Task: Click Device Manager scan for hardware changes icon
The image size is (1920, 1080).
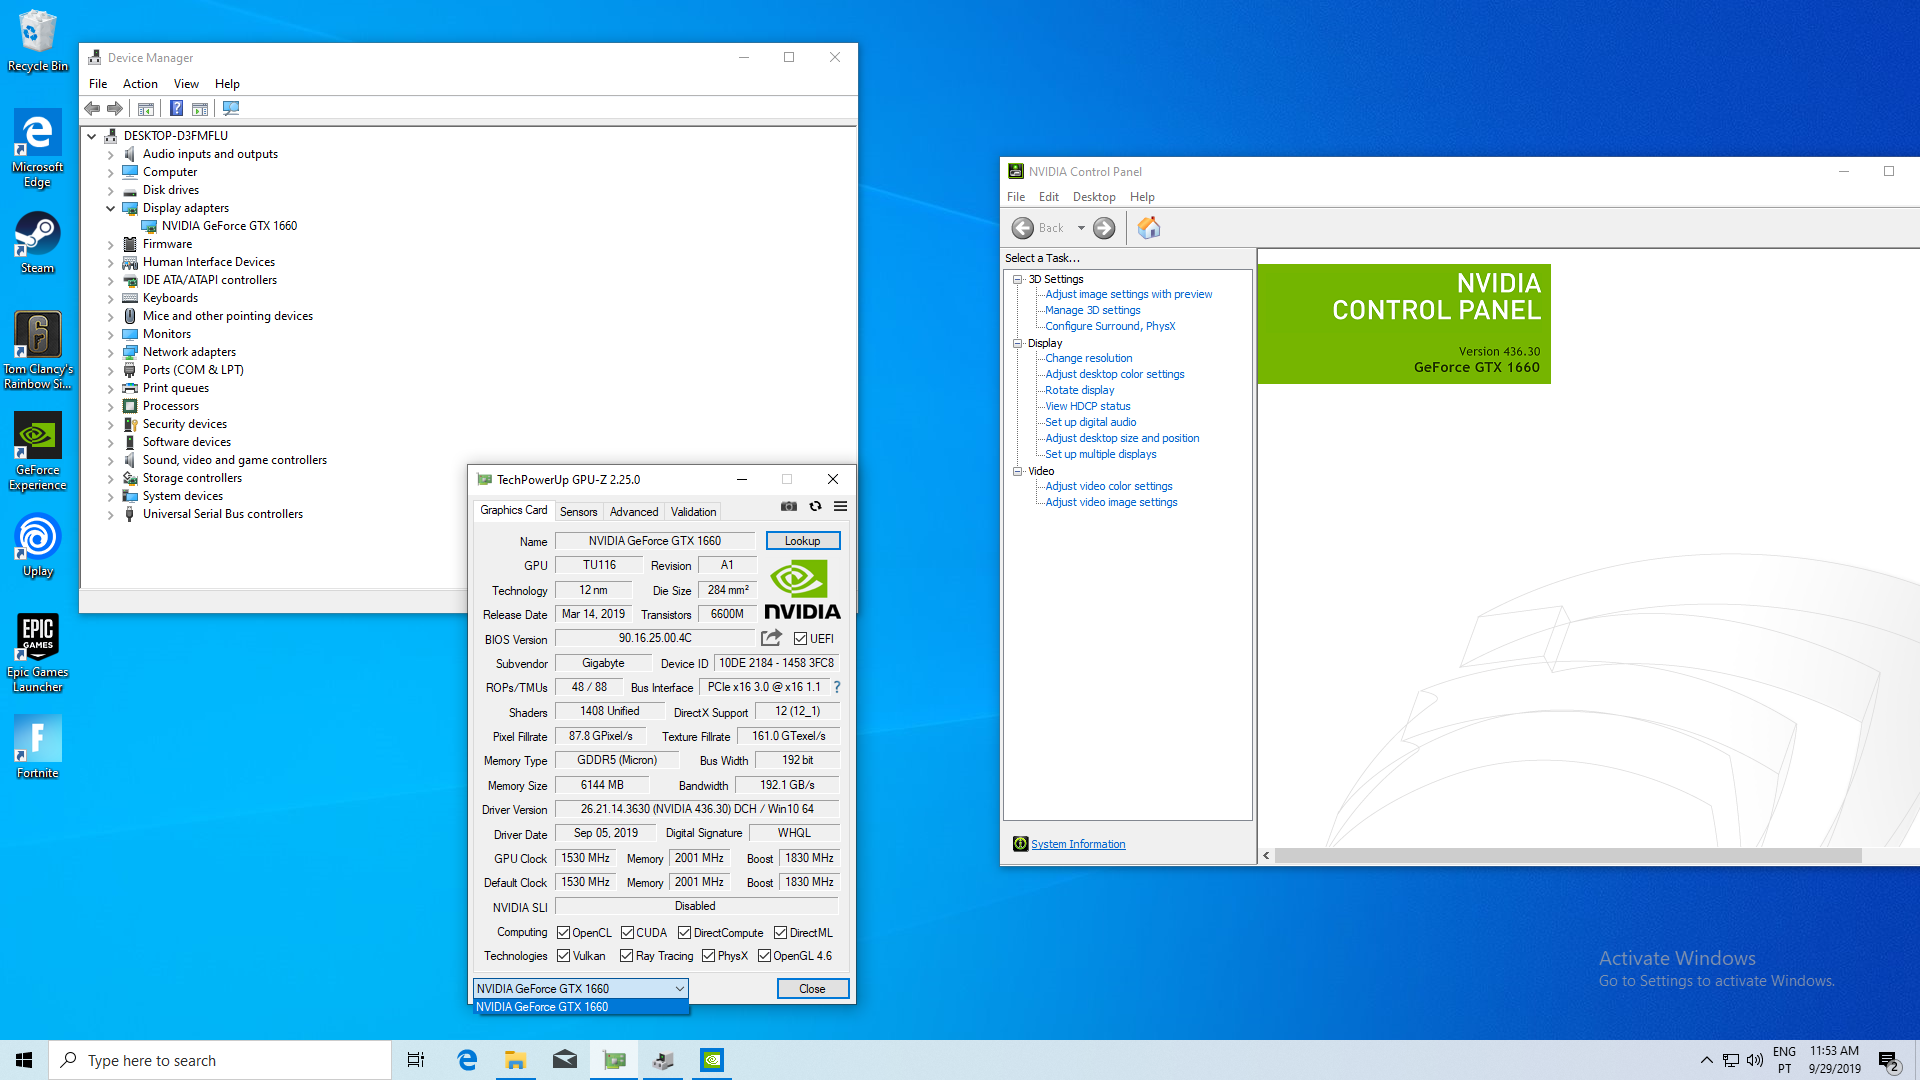Action: point(231,108)
